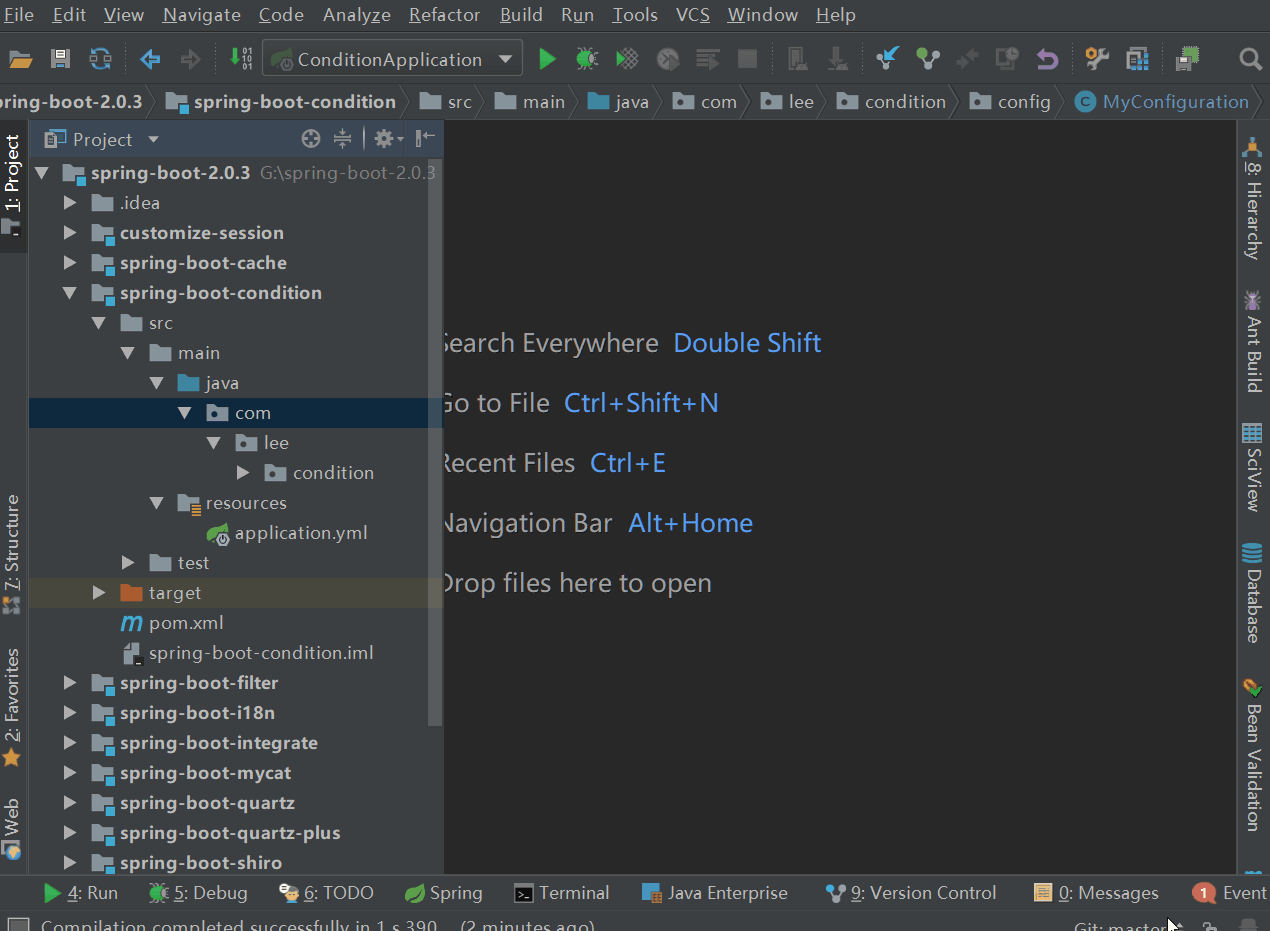Open the 9: Version Control tab
This screenshot has height=931, width=1270.
[910, 893]
